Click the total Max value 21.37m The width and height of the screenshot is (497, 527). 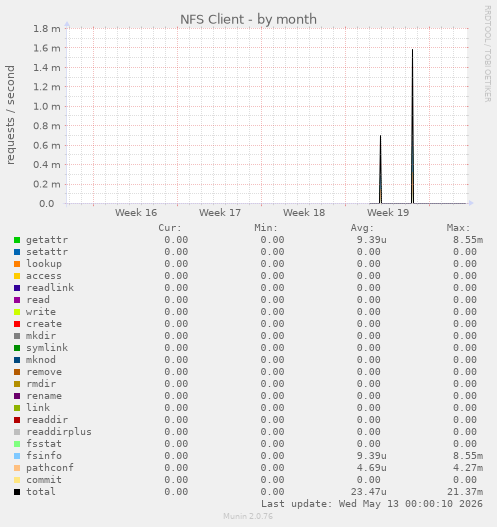465,492
